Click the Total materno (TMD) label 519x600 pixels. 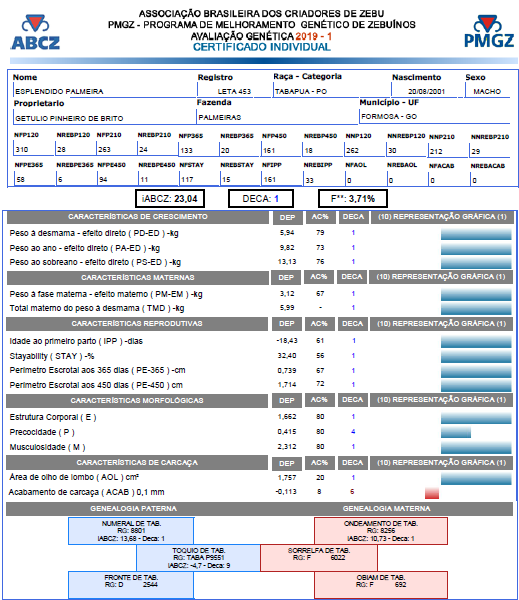coord(97,308)
